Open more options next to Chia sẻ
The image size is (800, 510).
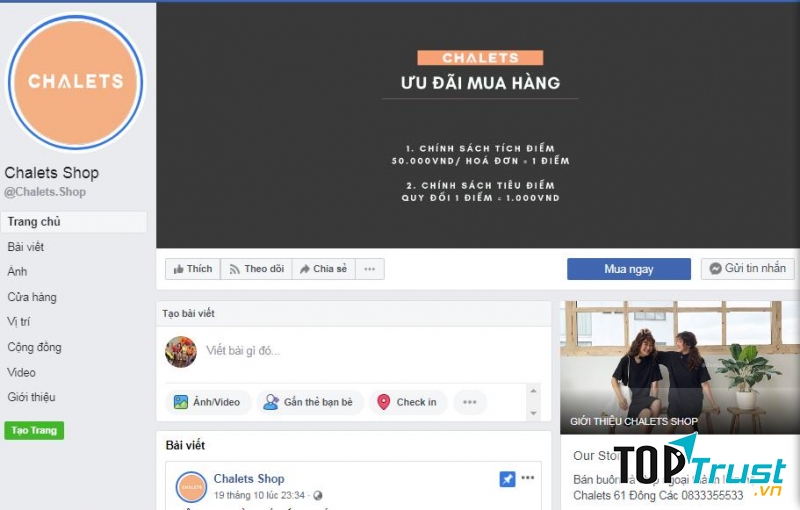point(370,269)
